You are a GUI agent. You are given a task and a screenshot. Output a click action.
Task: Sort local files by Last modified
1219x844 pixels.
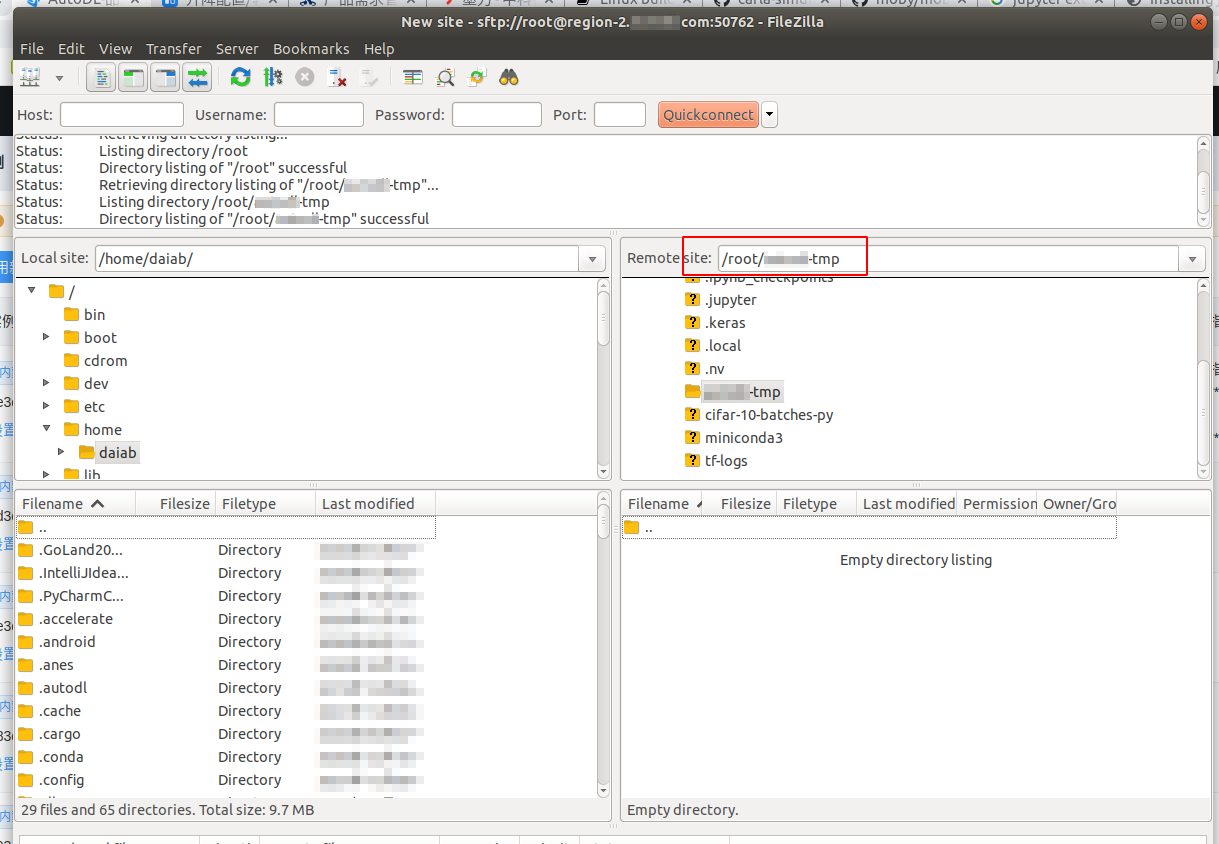coord(368,503)
